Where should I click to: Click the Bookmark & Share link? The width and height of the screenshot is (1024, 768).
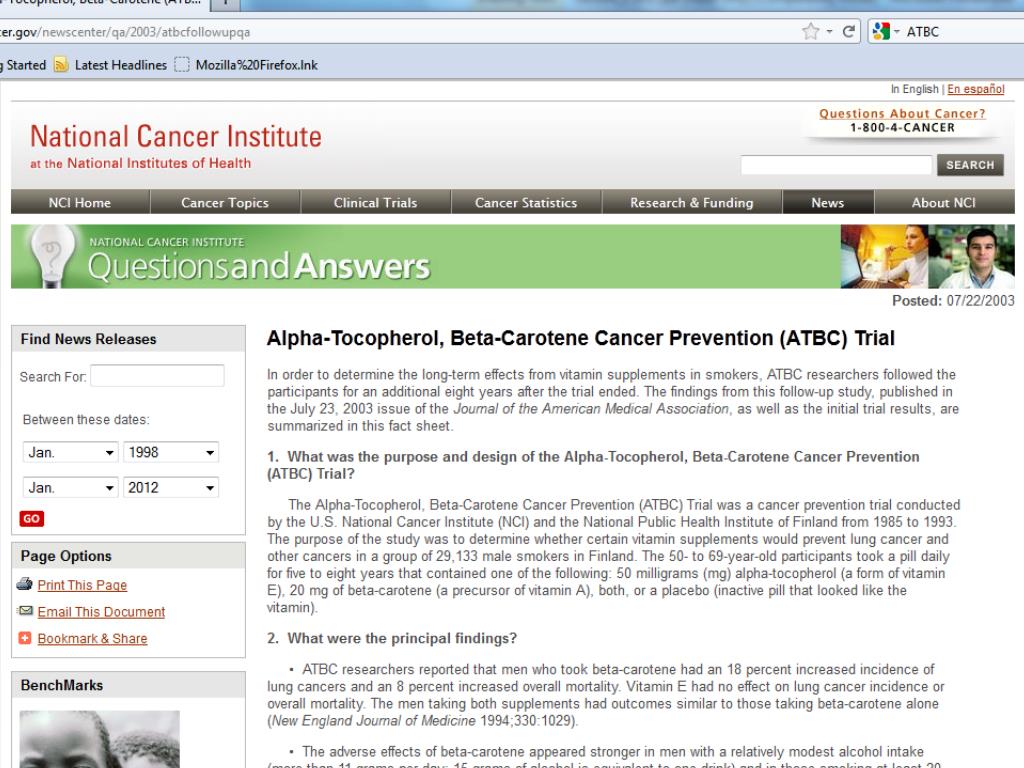point(92,639)
